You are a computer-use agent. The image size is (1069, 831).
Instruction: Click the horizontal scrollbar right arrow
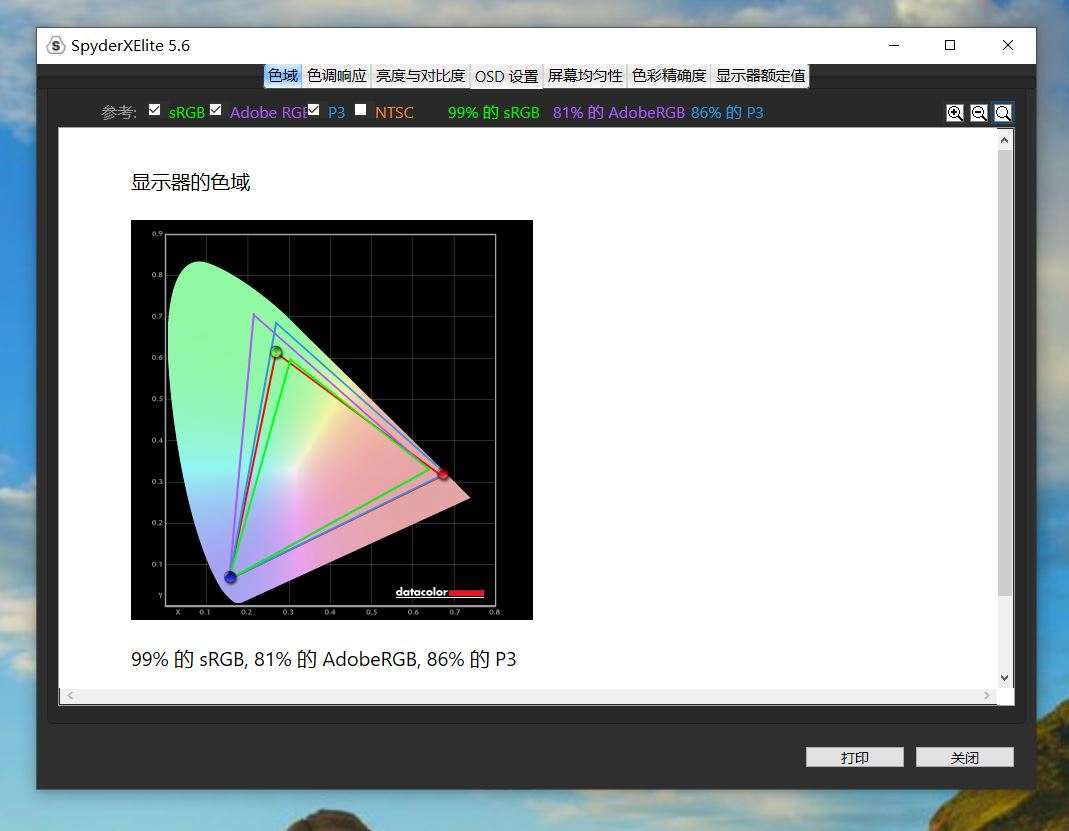click(x=987, y=695)
